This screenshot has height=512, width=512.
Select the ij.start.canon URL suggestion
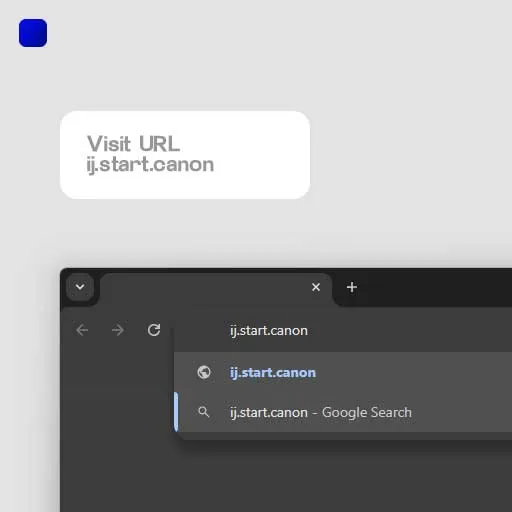point(343,372)
